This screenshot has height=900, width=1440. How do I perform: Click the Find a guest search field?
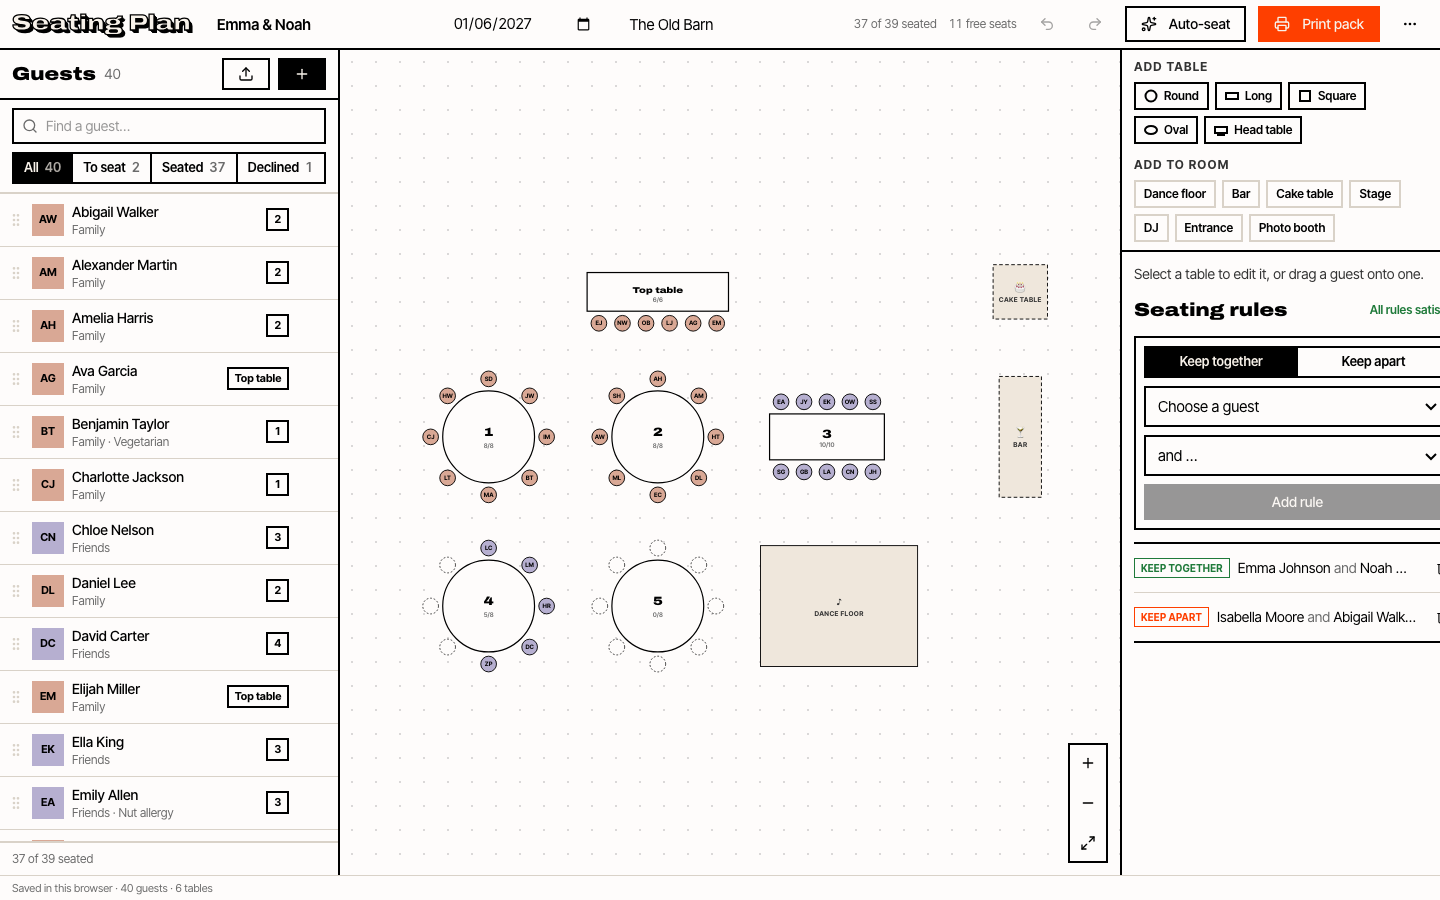169,126
